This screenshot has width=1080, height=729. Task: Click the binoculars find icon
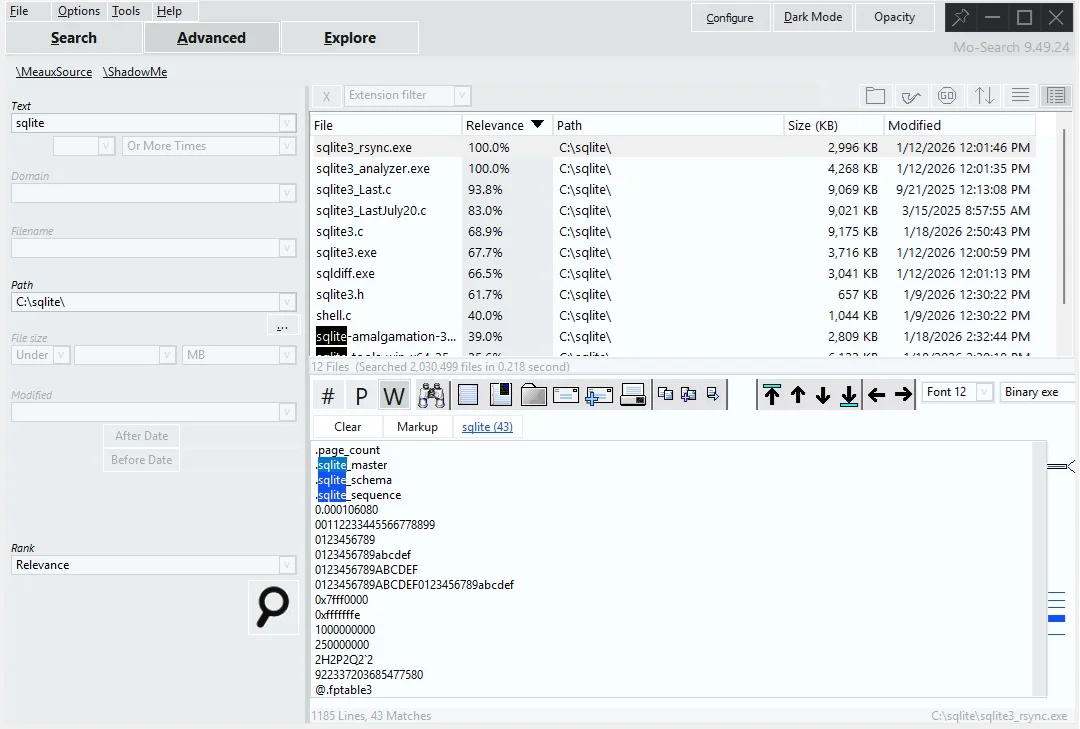[x=431, y=395]
